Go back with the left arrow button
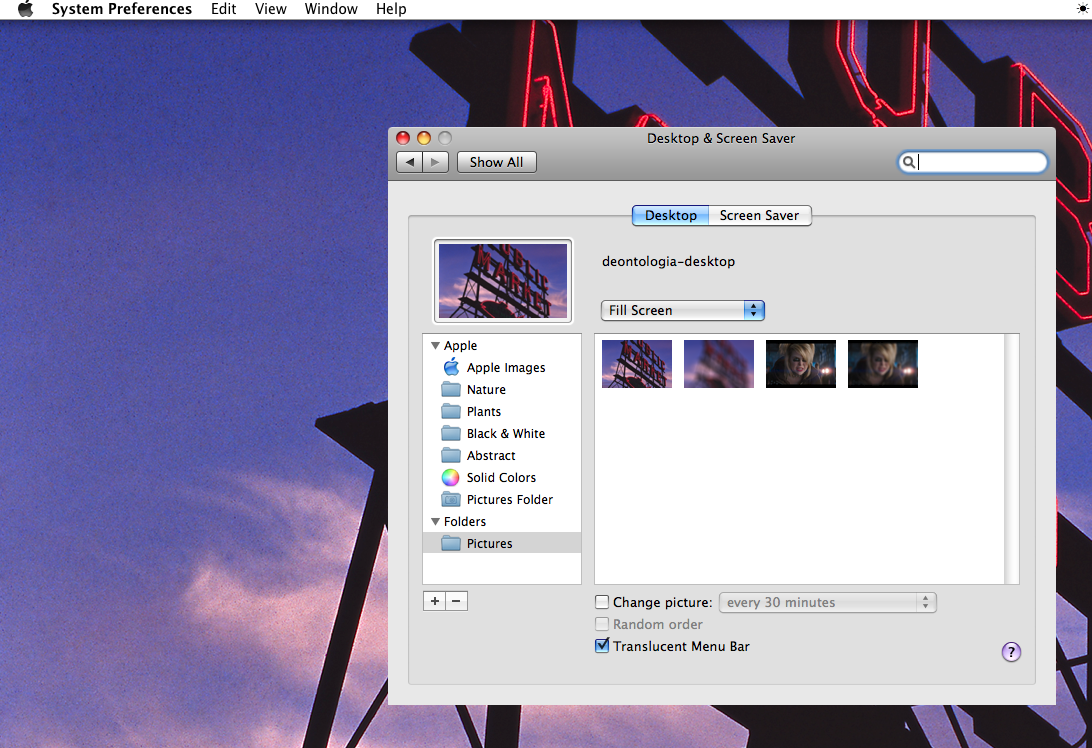The height and width of the screenshot is (748, 1092). [x=410, y=162]
